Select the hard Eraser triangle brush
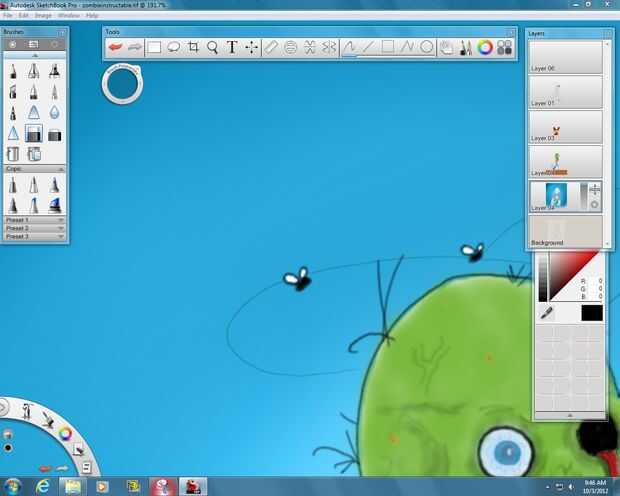Image resolution: width=620 pixels, height=496 pixels. (13, 134)
